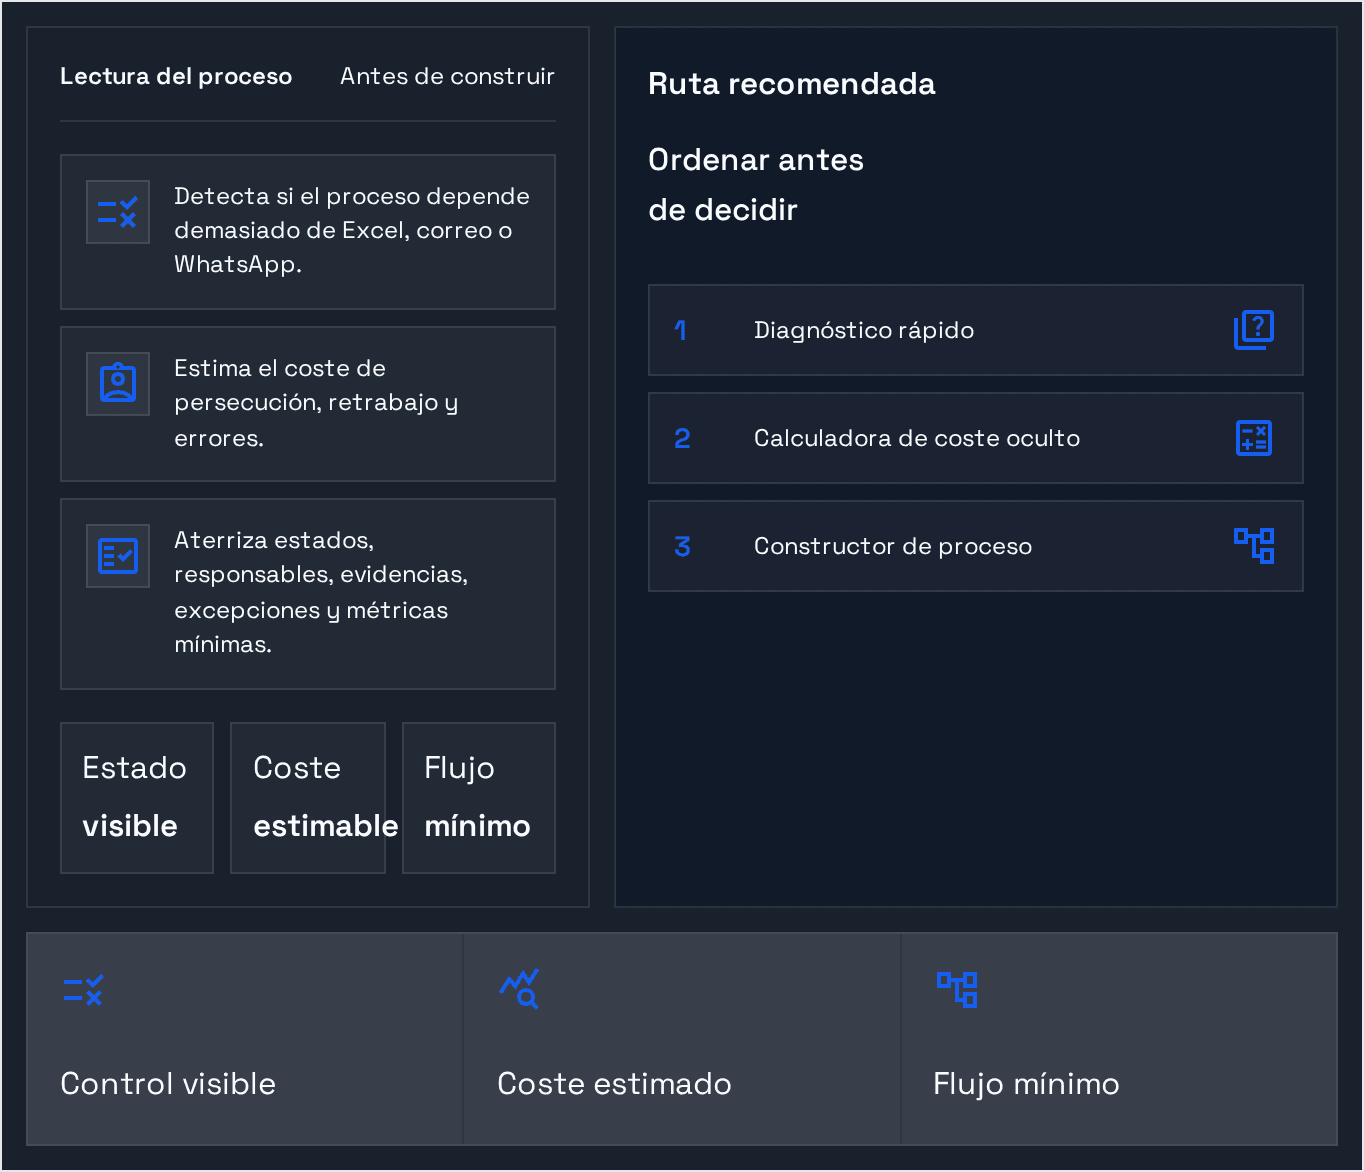The image size is (1364, 1172).
Task: Click the Lectura del proceso heading
Action: pos(176,76)
